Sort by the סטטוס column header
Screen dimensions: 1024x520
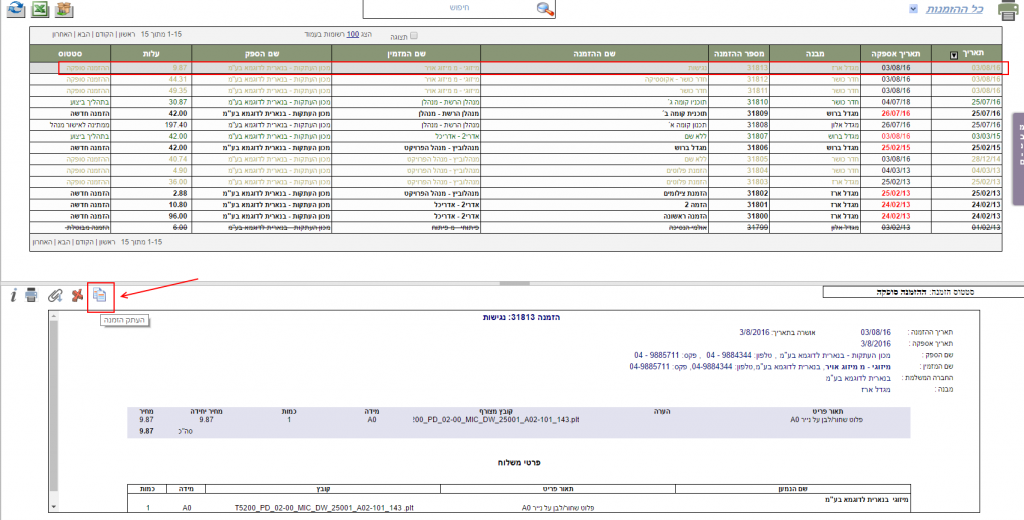[83, 53]
